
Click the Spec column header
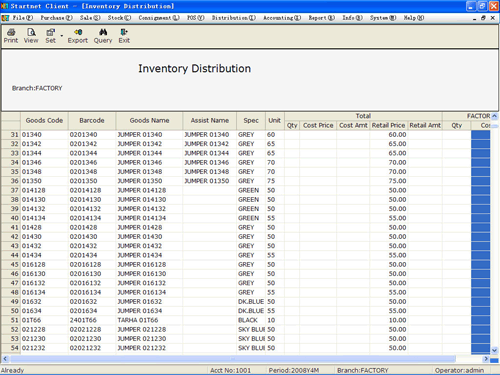pos(251,121)
